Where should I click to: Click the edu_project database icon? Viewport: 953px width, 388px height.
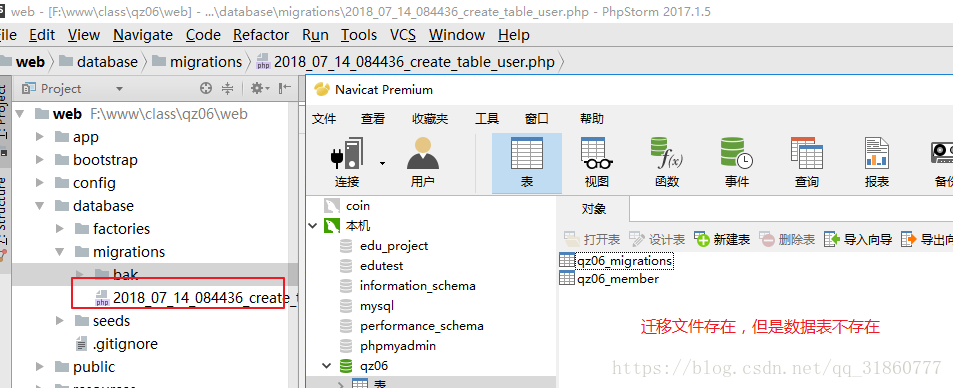pos(346,246)
